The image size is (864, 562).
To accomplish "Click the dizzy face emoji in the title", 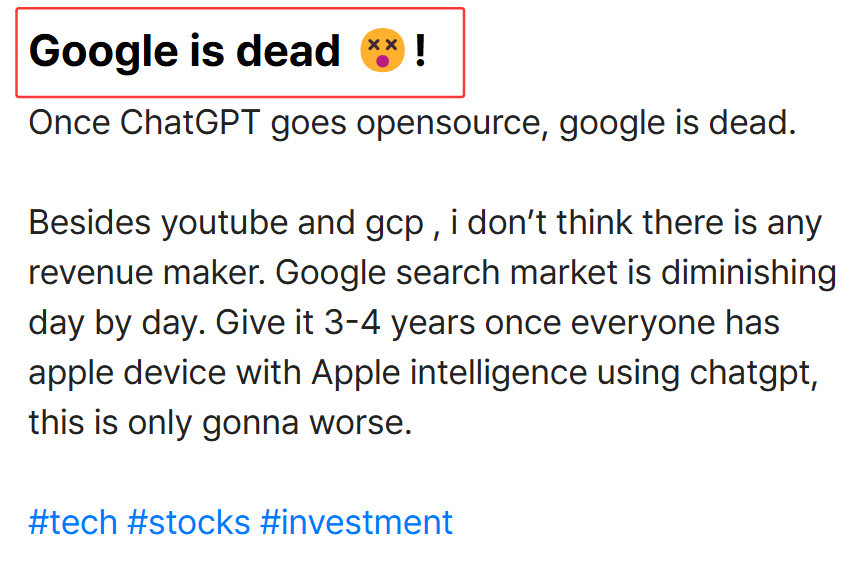I will coord(382,51).
